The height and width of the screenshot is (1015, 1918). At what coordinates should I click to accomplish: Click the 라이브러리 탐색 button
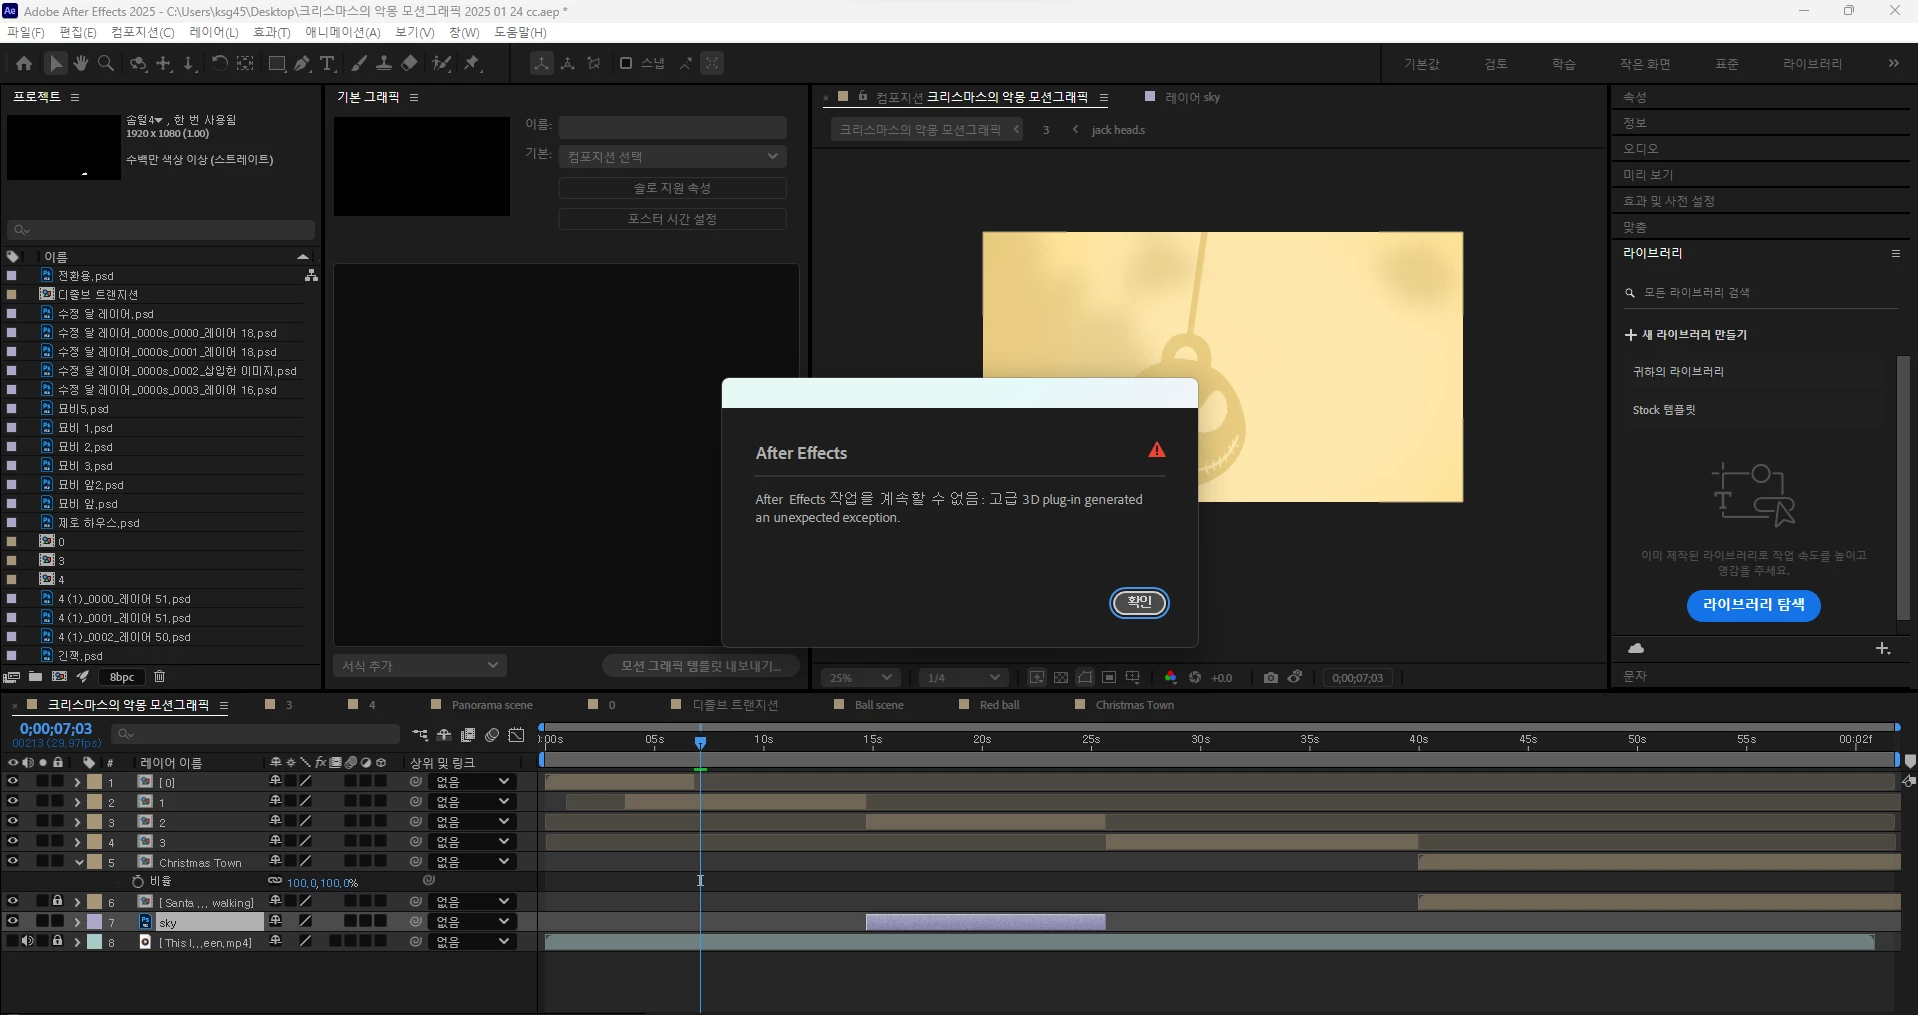[x=1753, y=605]
